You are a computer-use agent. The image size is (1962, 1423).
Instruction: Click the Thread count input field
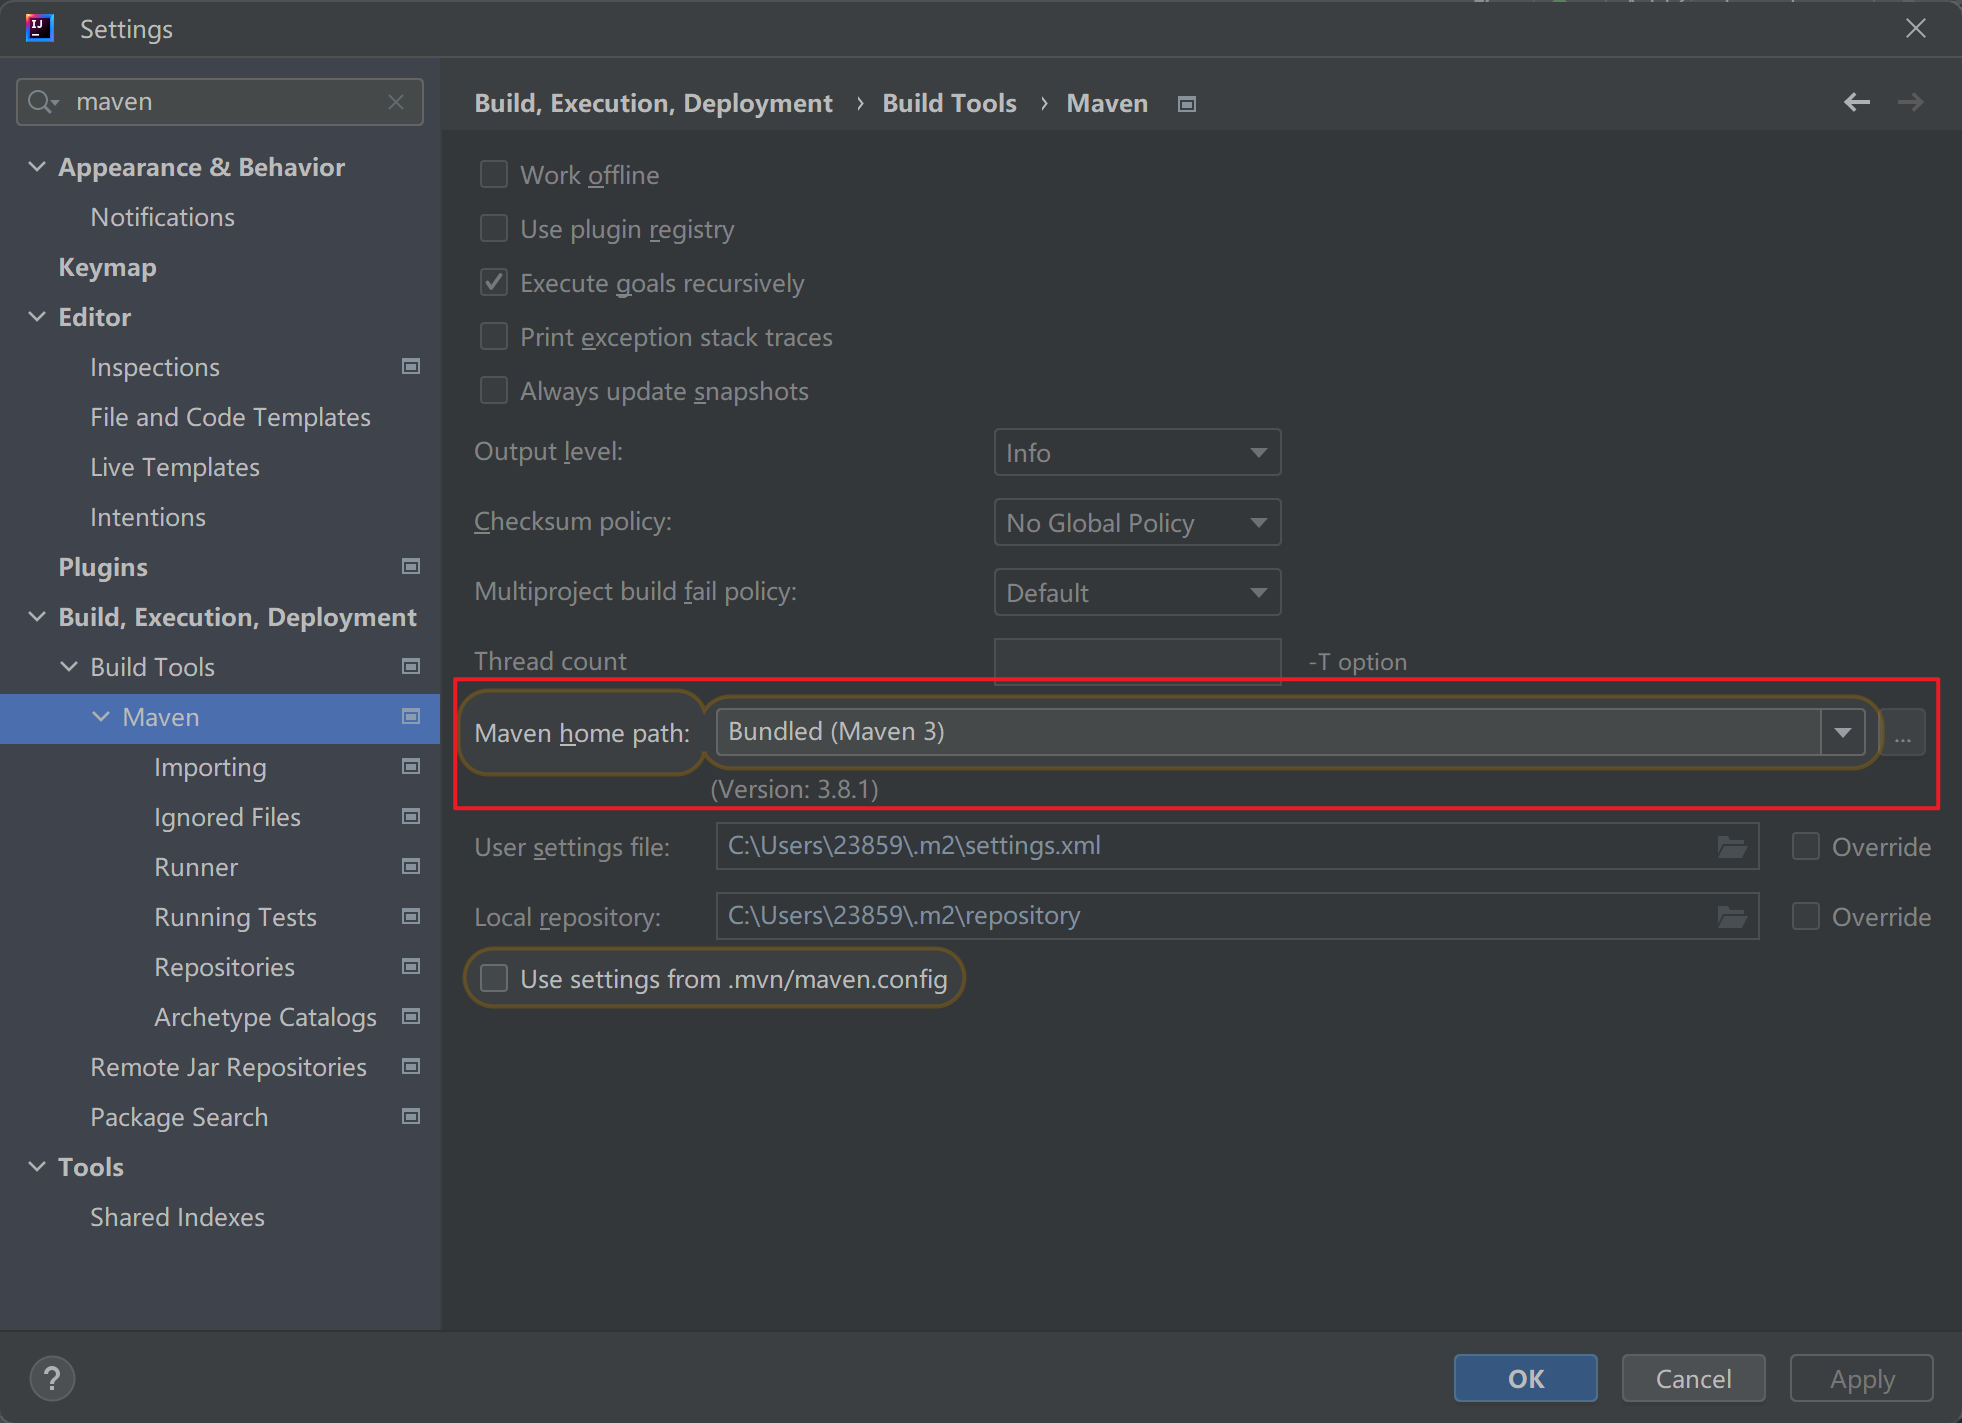pyautogui.click(x=1137, y=661)
